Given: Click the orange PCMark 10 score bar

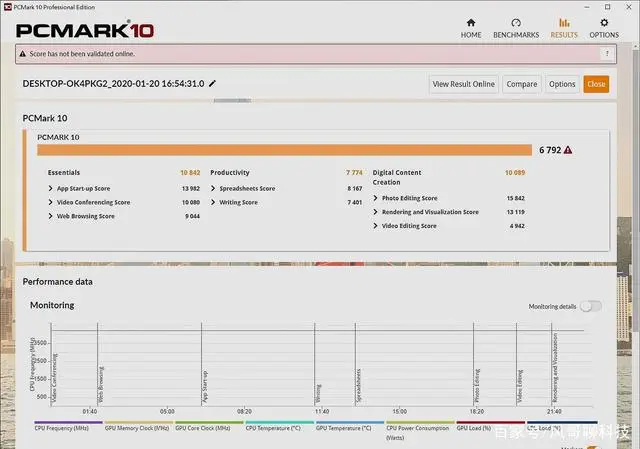Looking at the screenshot, I should 284,150.
